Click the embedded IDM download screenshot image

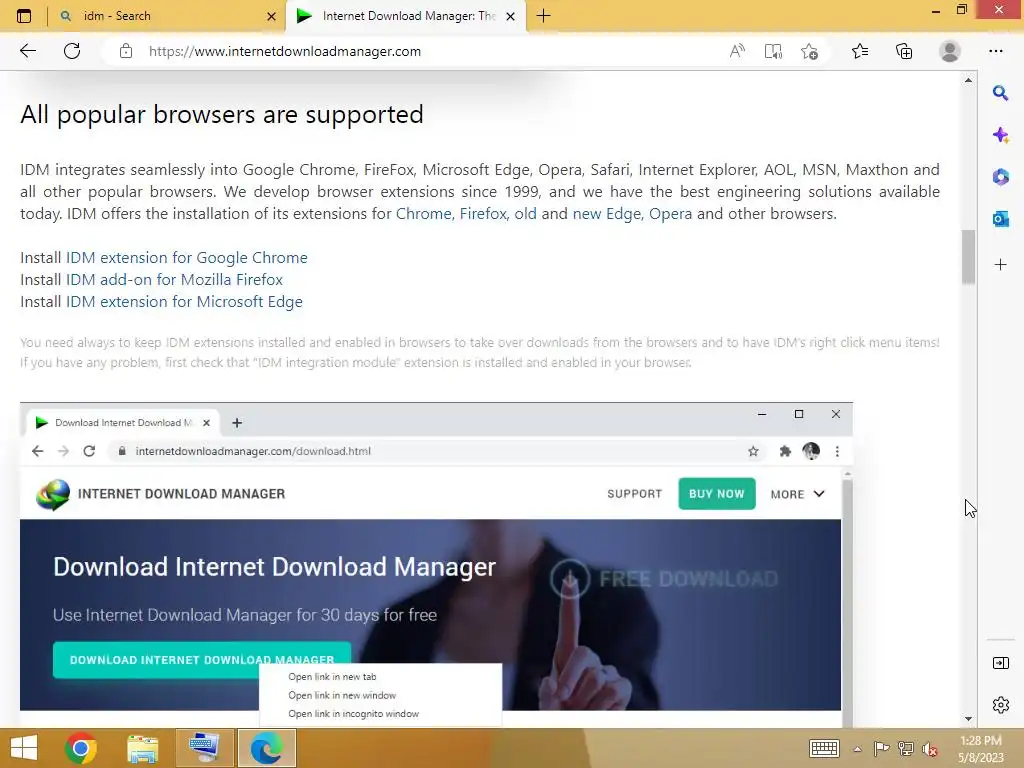[x=436, y=564]
